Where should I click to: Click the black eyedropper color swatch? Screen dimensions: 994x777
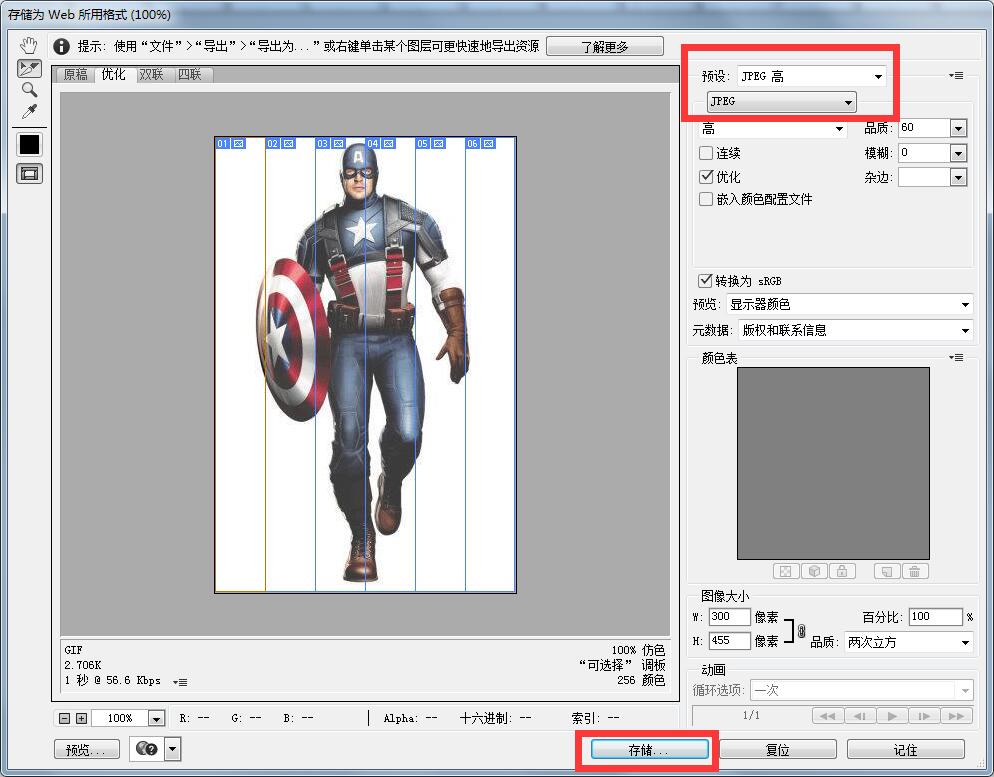click(29, 144)
